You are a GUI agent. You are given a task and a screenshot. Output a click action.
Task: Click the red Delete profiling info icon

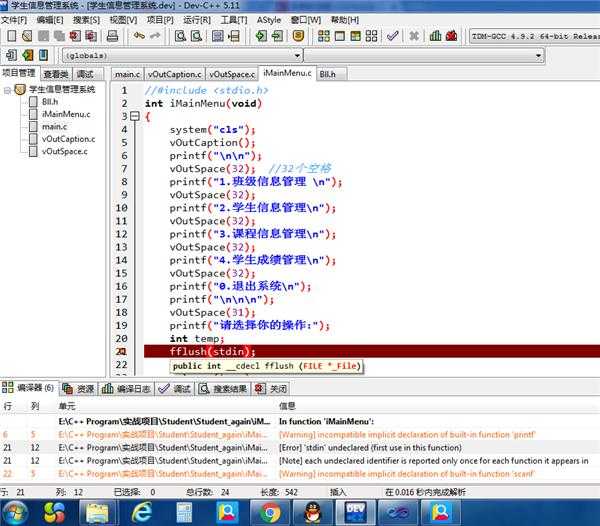tap(452, 36)
